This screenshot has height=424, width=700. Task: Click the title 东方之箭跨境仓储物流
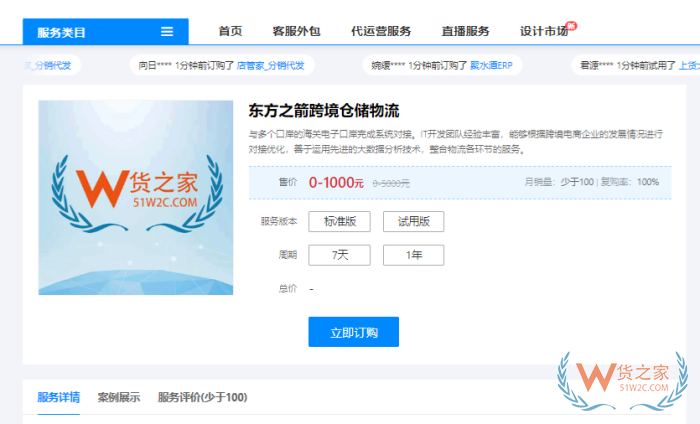coord(324,111)
